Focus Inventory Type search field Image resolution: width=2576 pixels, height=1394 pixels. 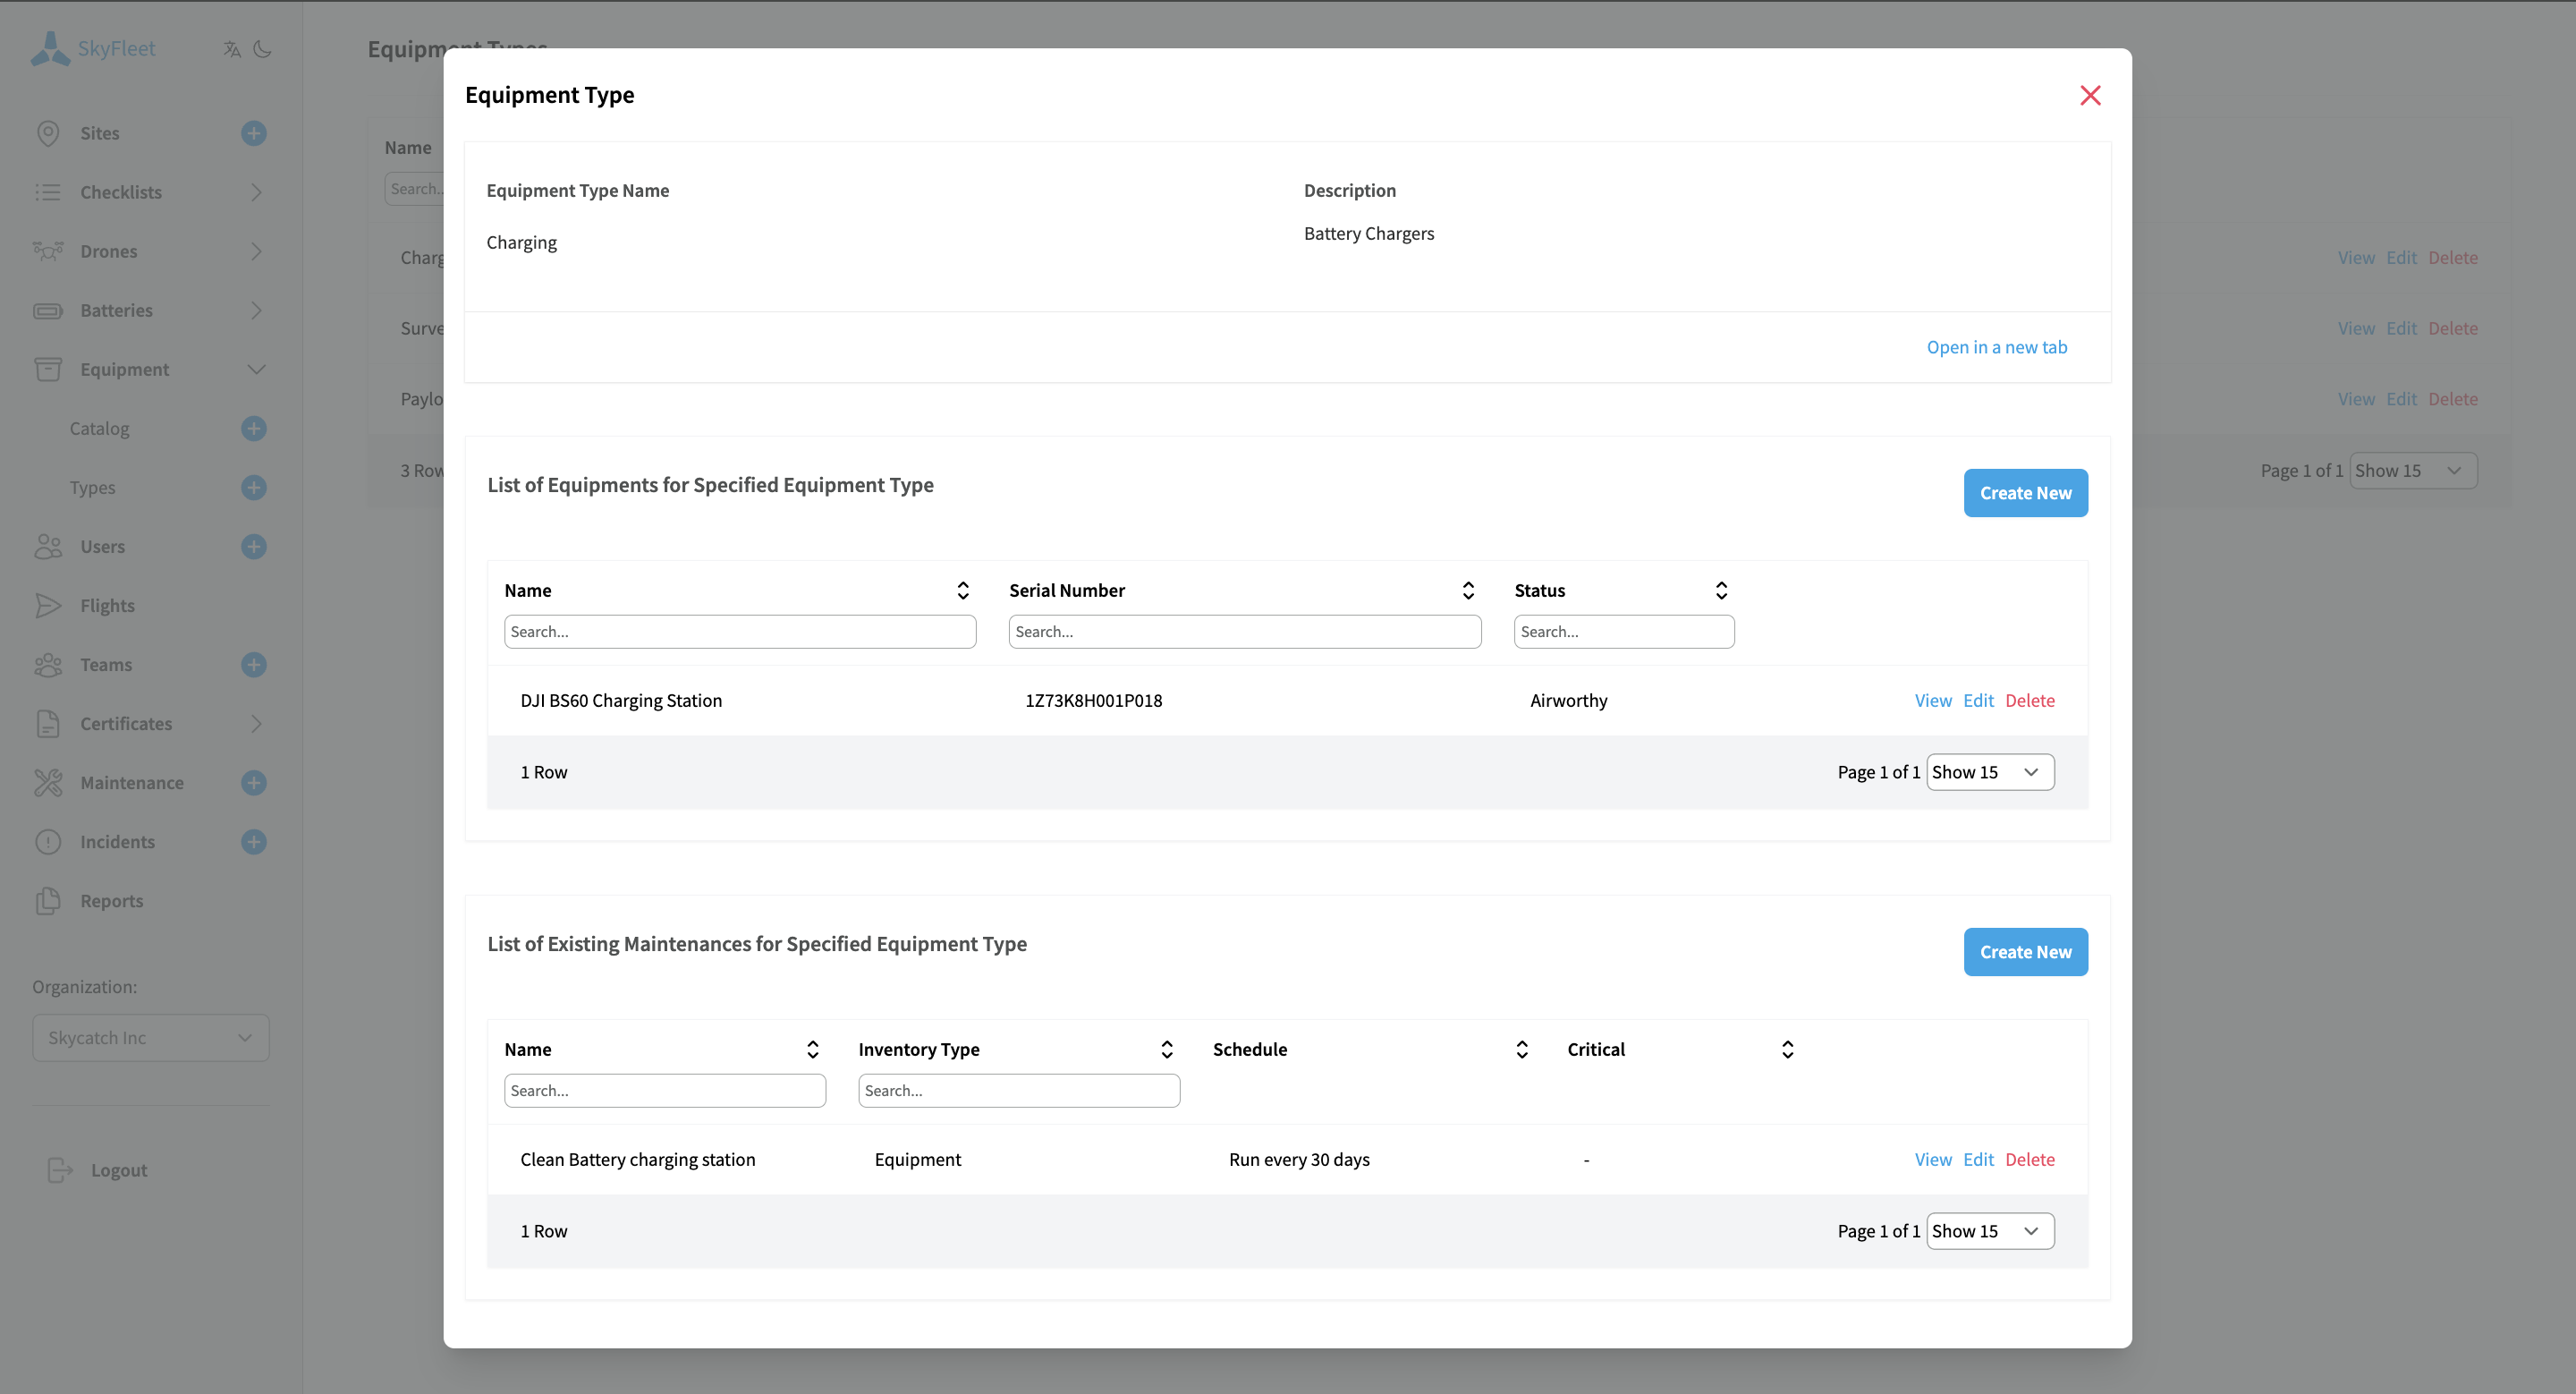tap(1019, 1090)
